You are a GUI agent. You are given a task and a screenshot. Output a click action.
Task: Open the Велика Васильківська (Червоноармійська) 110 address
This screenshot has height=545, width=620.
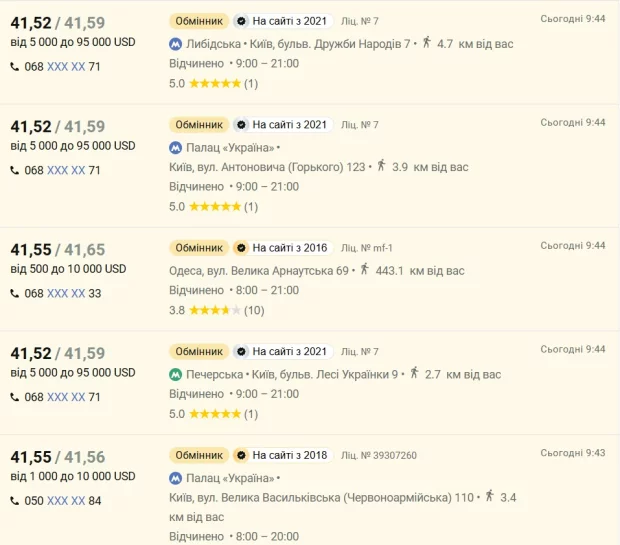pyautogui.click(x=322, y=496)
